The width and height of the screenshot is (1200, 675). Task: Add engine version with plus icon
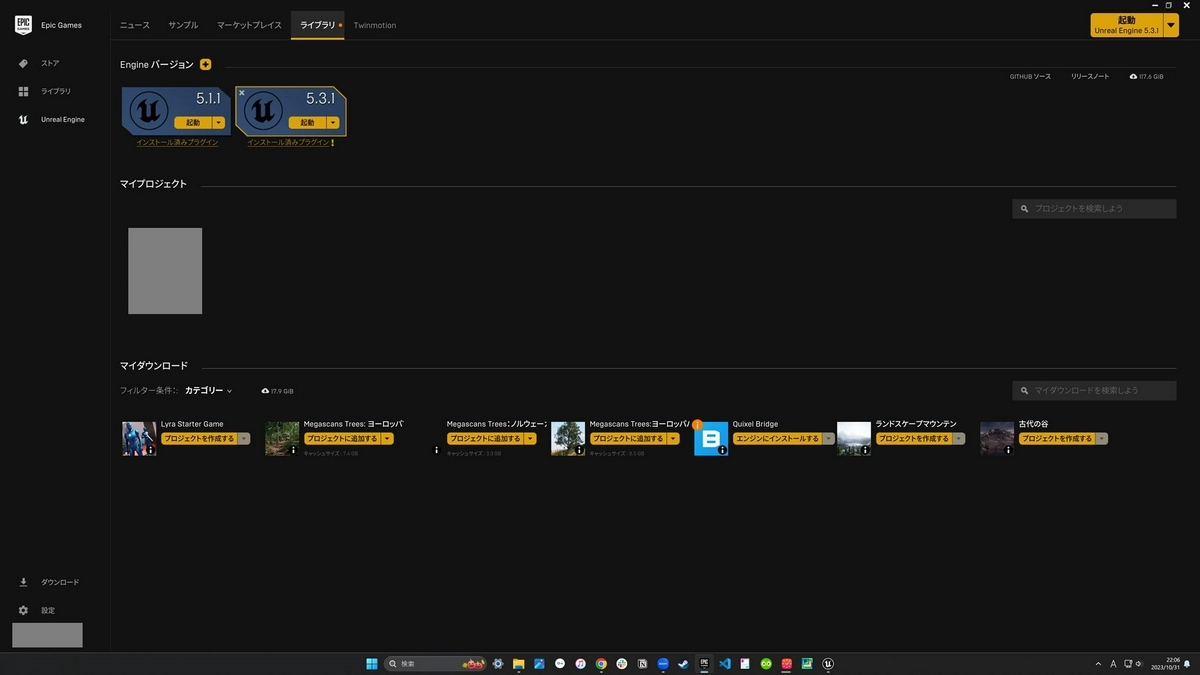click(205, 64)
